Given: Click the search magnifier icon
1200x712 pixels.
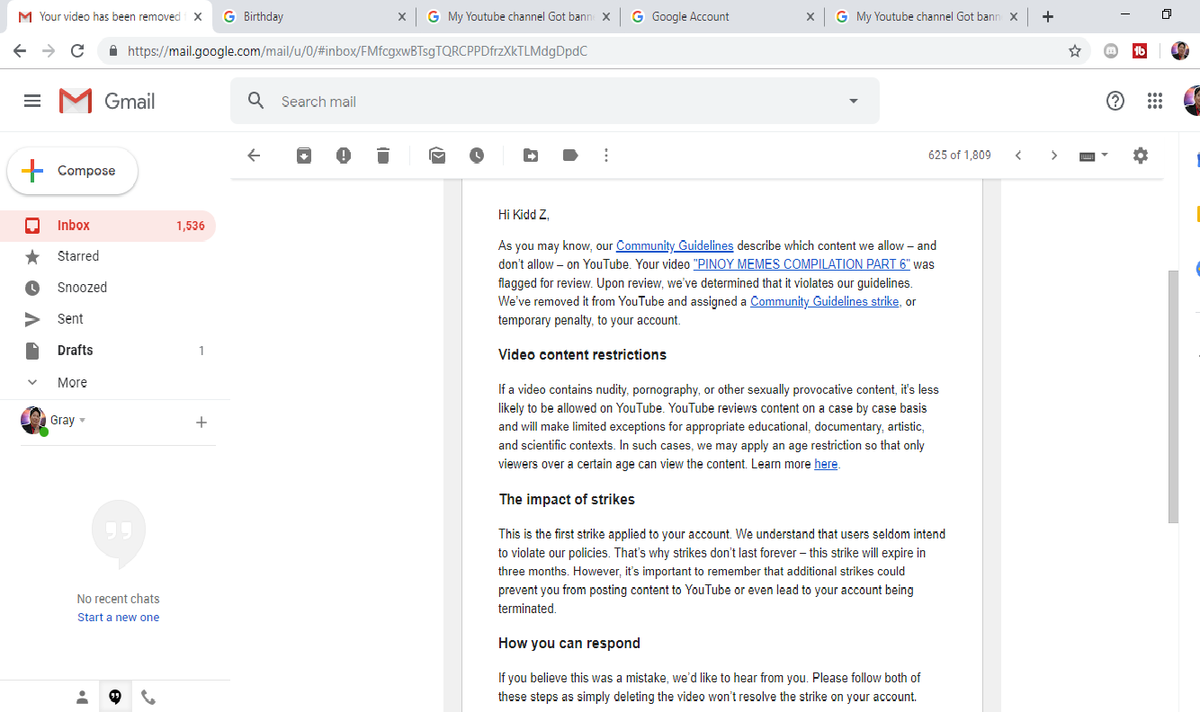Looking at the screenshot, I should [256, 101].
